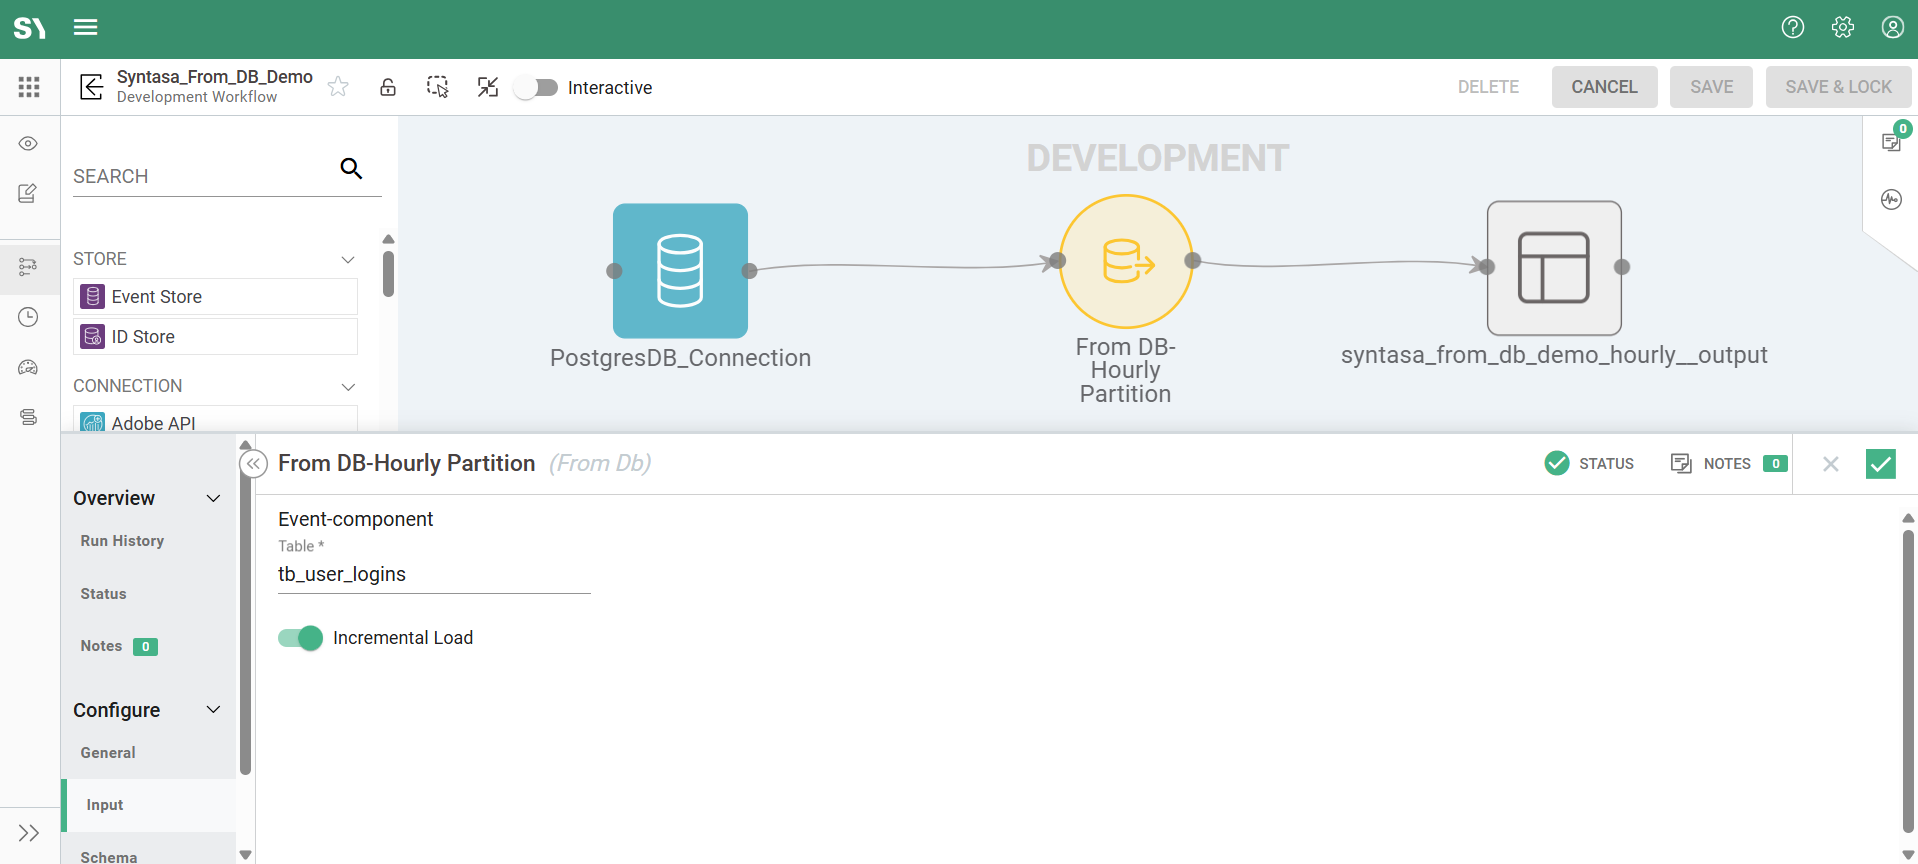Image resolution: width=1918 pixels, height=864 pixels.
Task: Collapse the Overview section
Action: point(213,498)
